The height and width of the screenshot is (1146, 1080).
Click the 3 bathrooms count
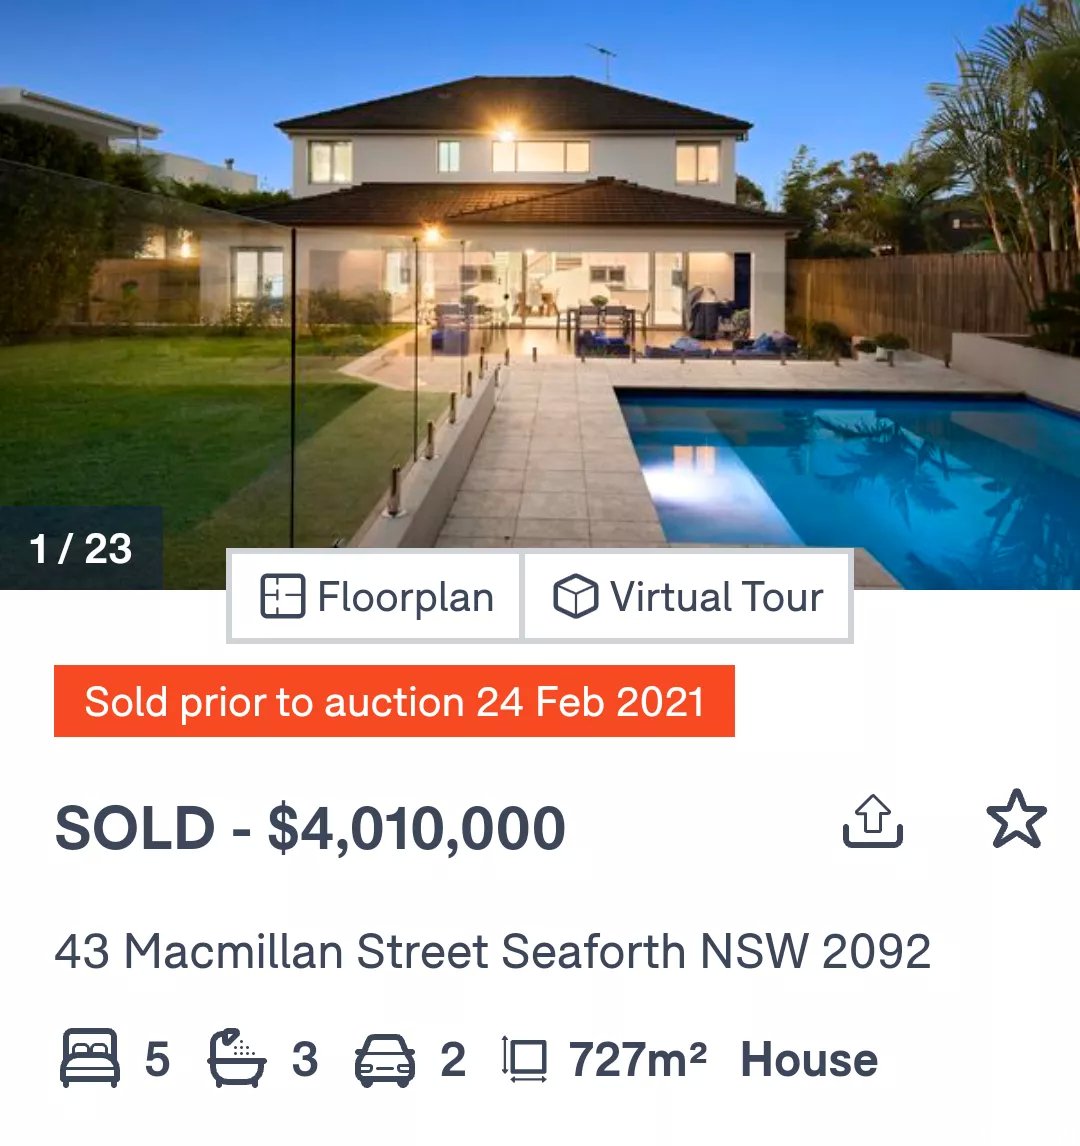coord(305,1060)
